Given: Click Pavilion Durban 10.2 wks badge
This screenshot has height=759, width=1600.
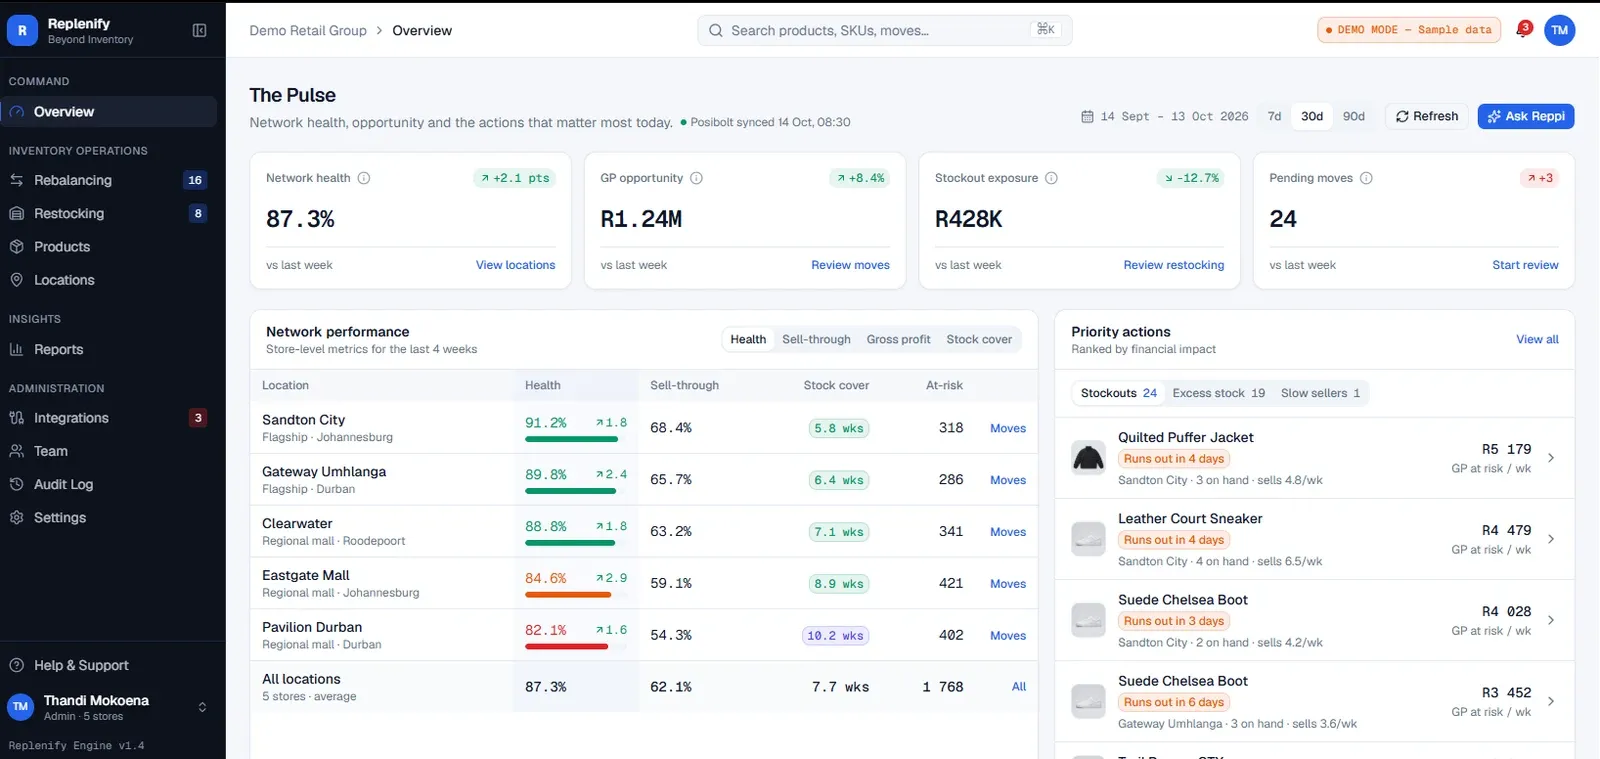Looking at the screenshot, I should click(x=836, y=636).
